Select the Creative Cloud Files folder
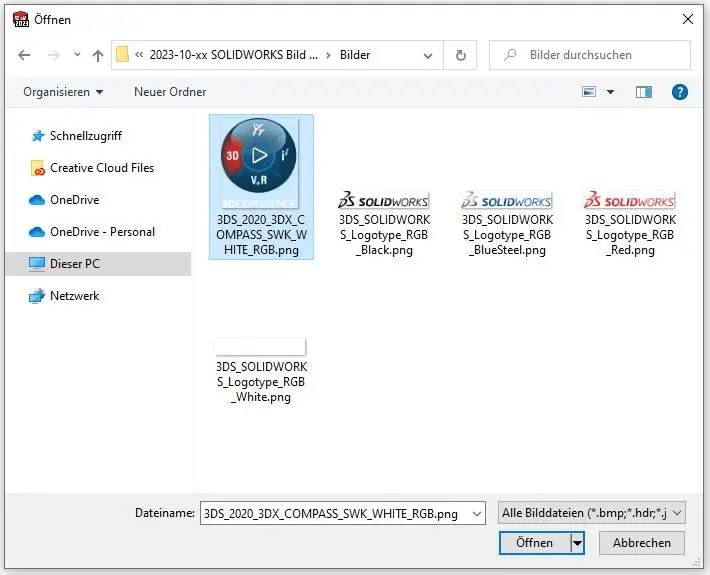Screen dimensions: 710x575 coord(101,168)
